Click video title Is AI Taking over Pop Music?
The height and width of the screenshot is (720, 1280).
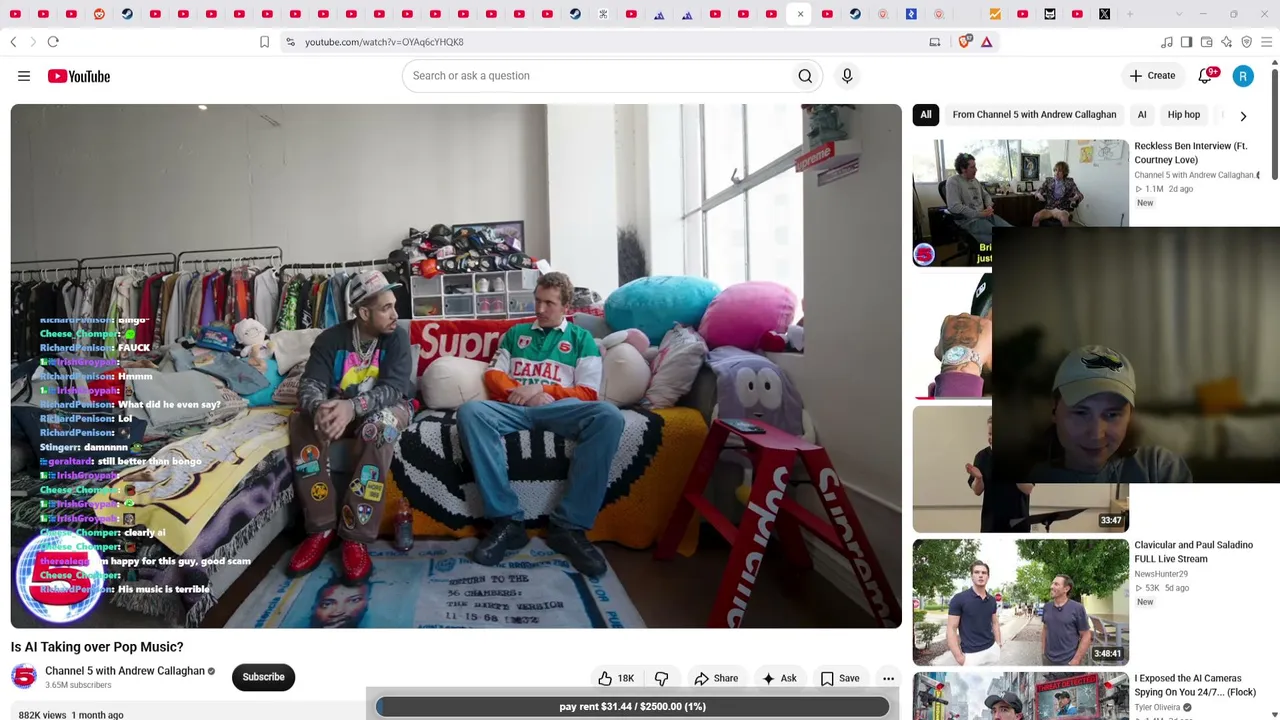[97, 647]
